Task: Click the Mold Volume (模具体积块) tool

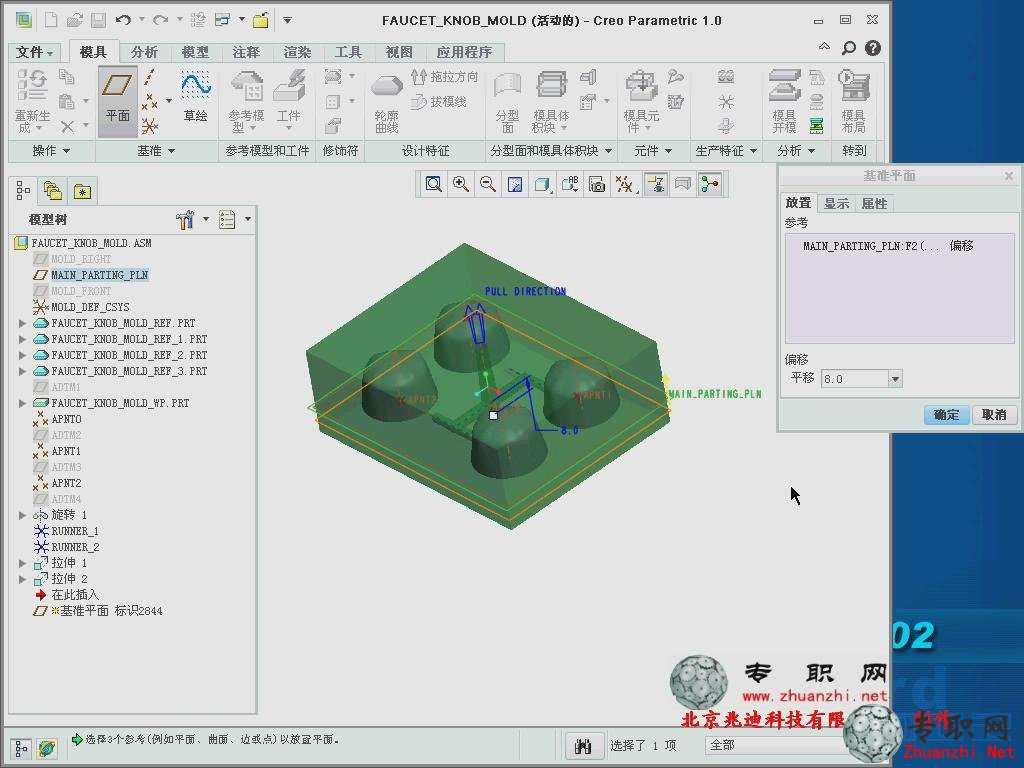Action: tap(551, 102)
